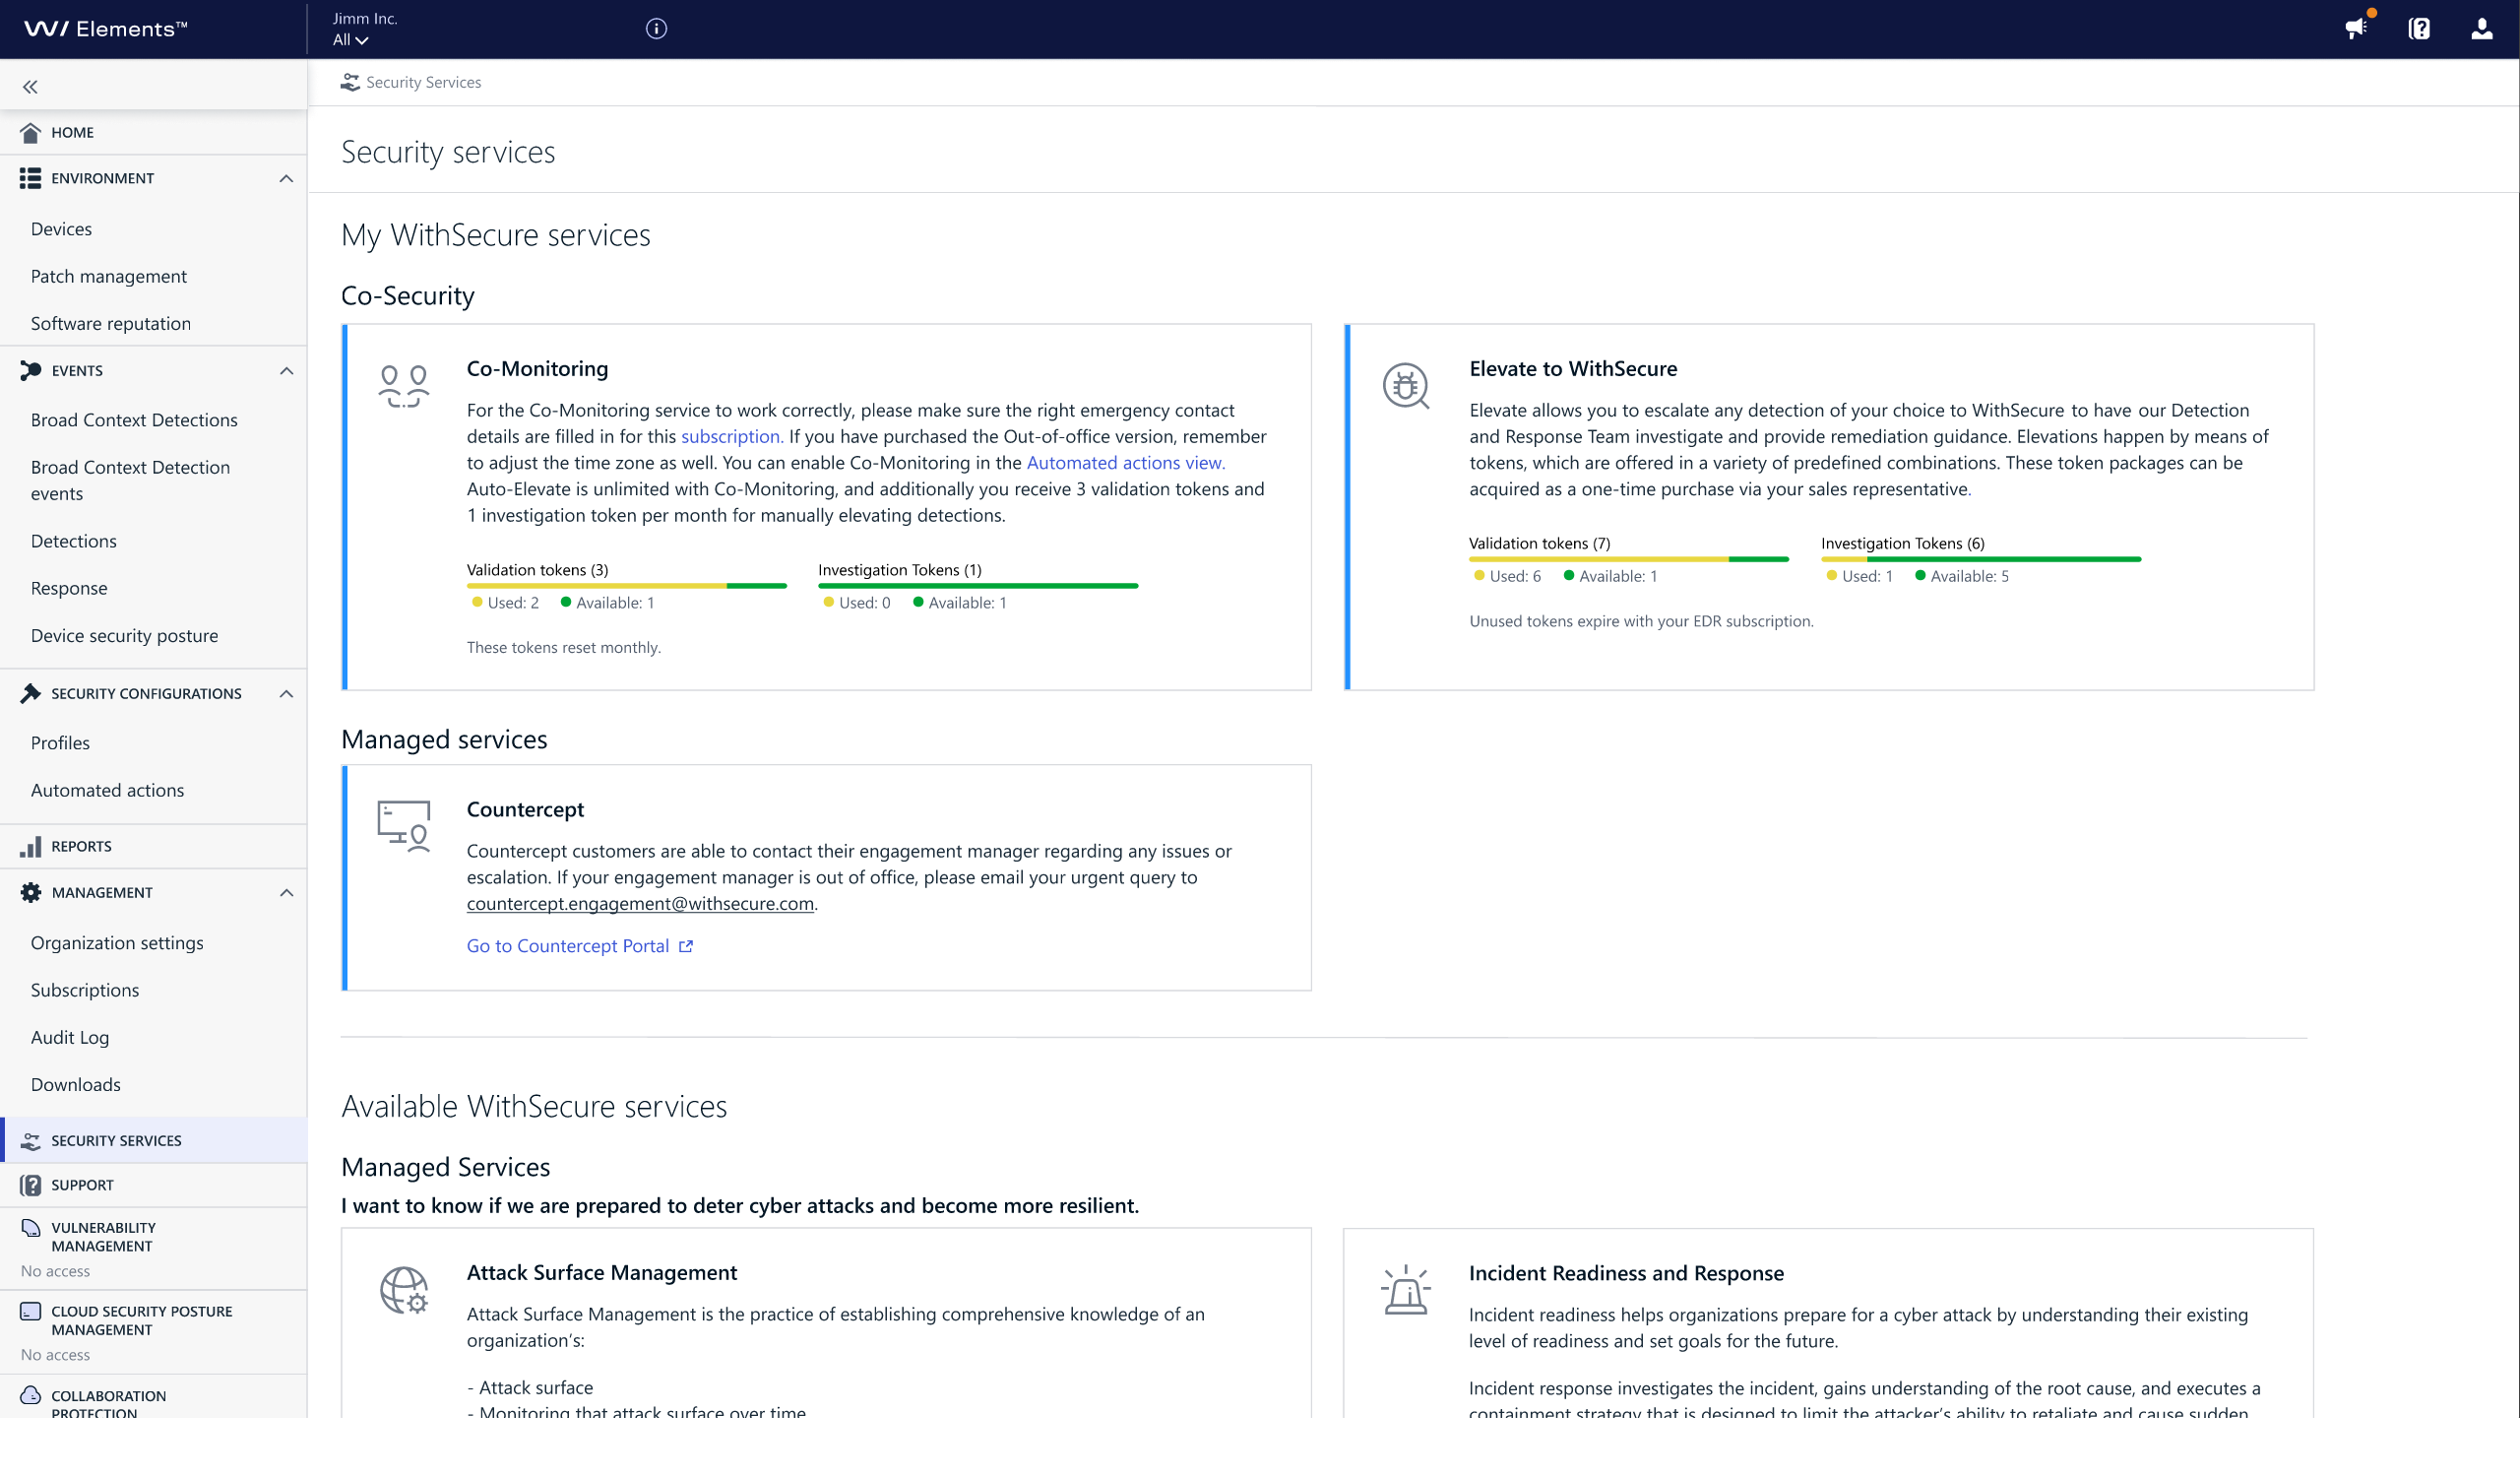This screenshot has width=2520, height=1477.
Task: Select Security Services in the sidebar
Action: (154, 1140)
